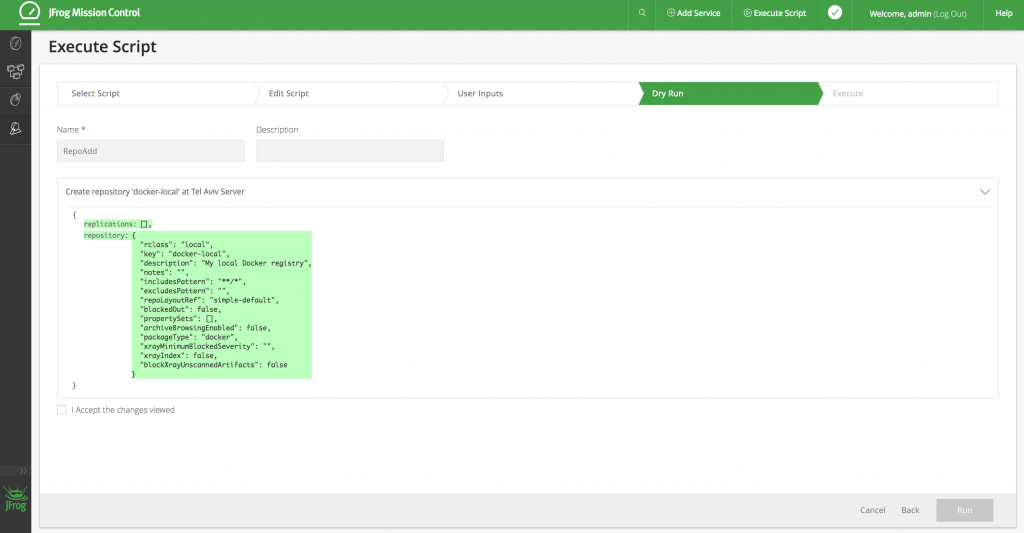Go to the User Inputs step
This screenshot has height=533, width=1024.
tap(541, 93)
